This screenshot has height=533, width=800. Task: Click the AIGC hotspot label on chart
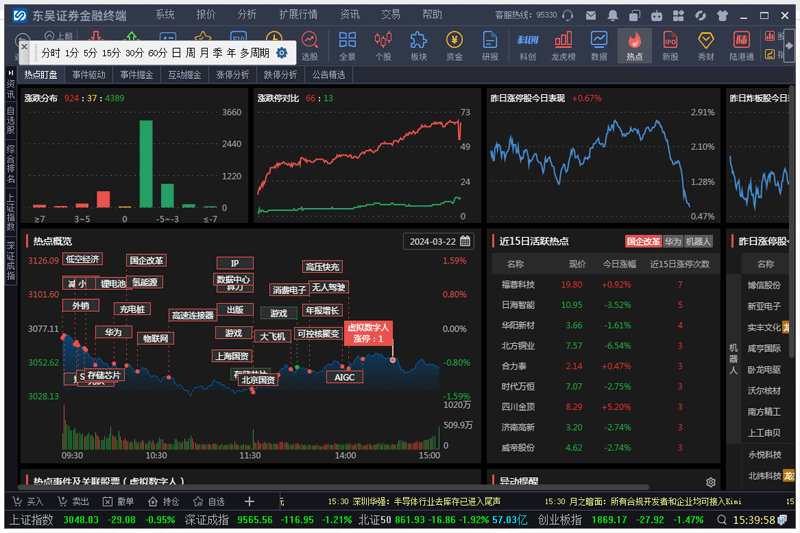click(x=344, y=377)
